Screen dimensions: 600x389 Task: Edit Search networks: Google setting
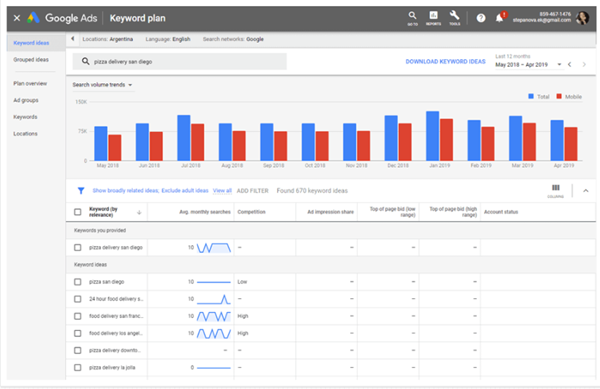pos(233,39)
